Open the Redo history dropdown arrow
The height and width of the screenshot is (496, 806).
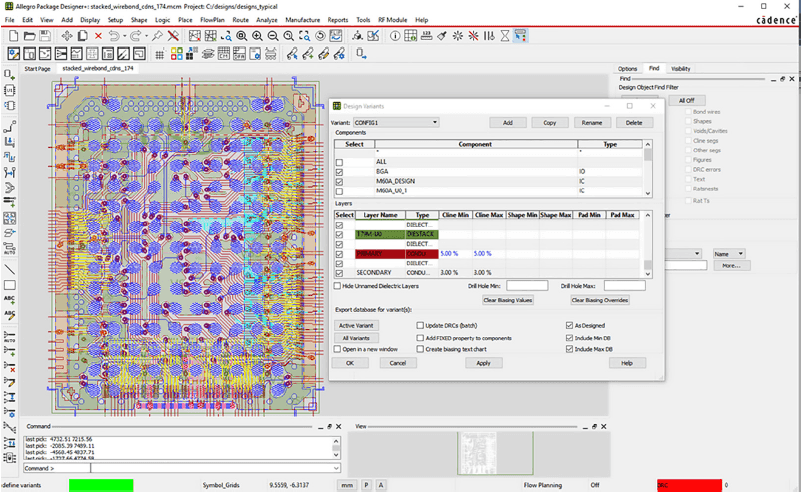tap(146, 36)
